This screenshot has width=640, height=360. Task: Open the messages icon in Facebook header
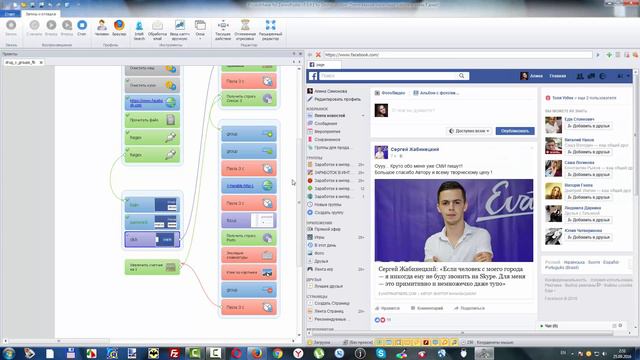(x=591, y=76)
